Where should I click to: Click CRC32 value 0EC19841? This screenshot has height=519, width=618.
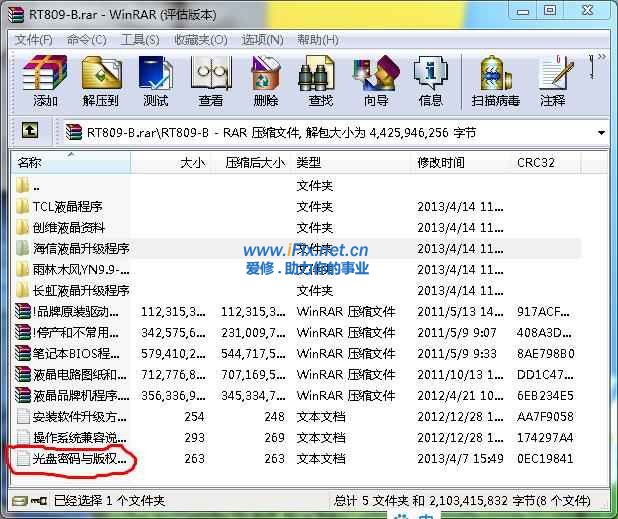pyautogui.click(x=545, y=458)
